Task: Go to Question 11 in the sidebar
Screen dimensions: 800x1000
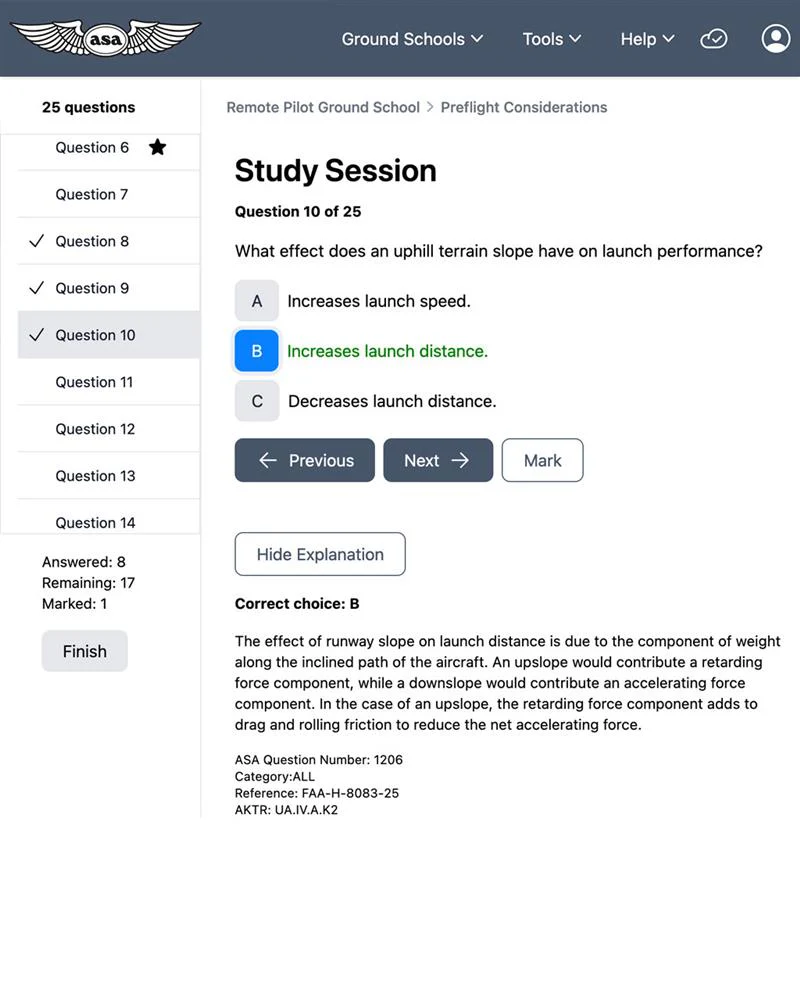Action: [x=108, y=382]
